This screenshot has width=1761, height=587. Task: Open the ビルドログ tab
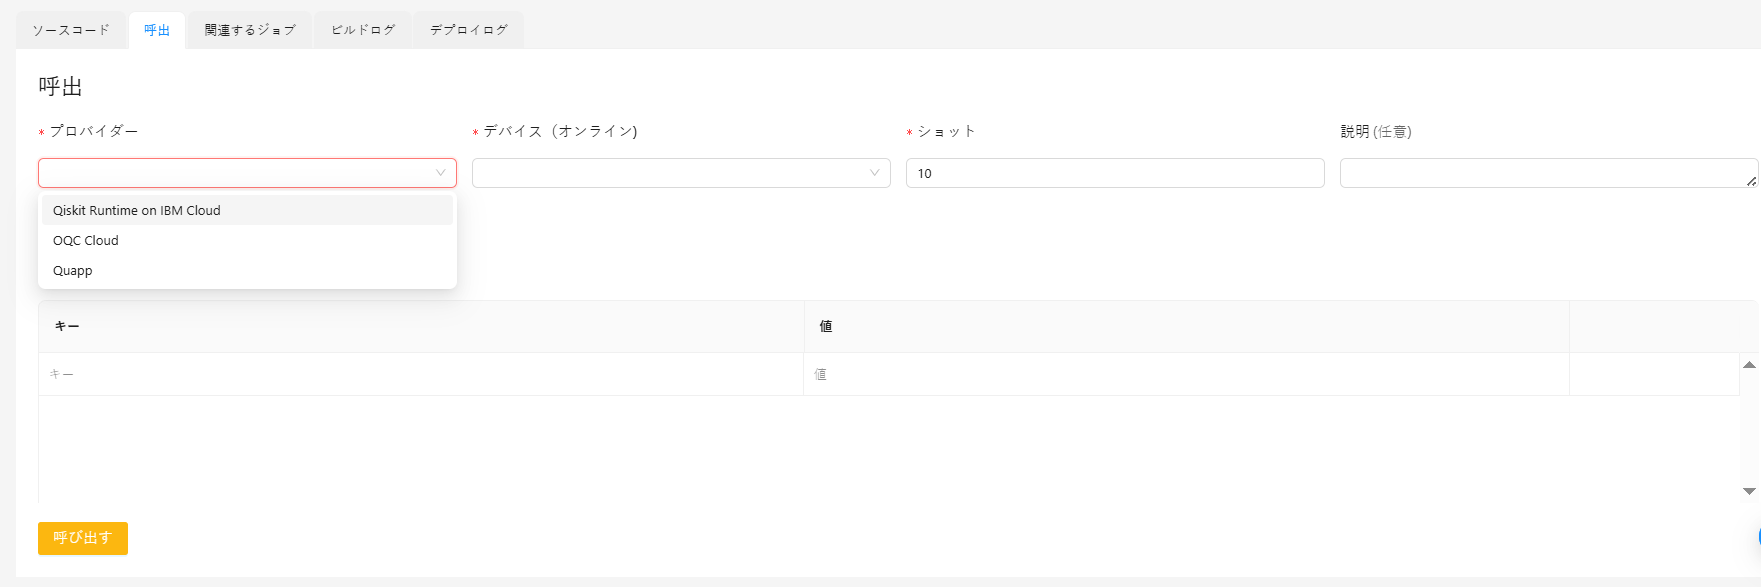coord(363,30)
